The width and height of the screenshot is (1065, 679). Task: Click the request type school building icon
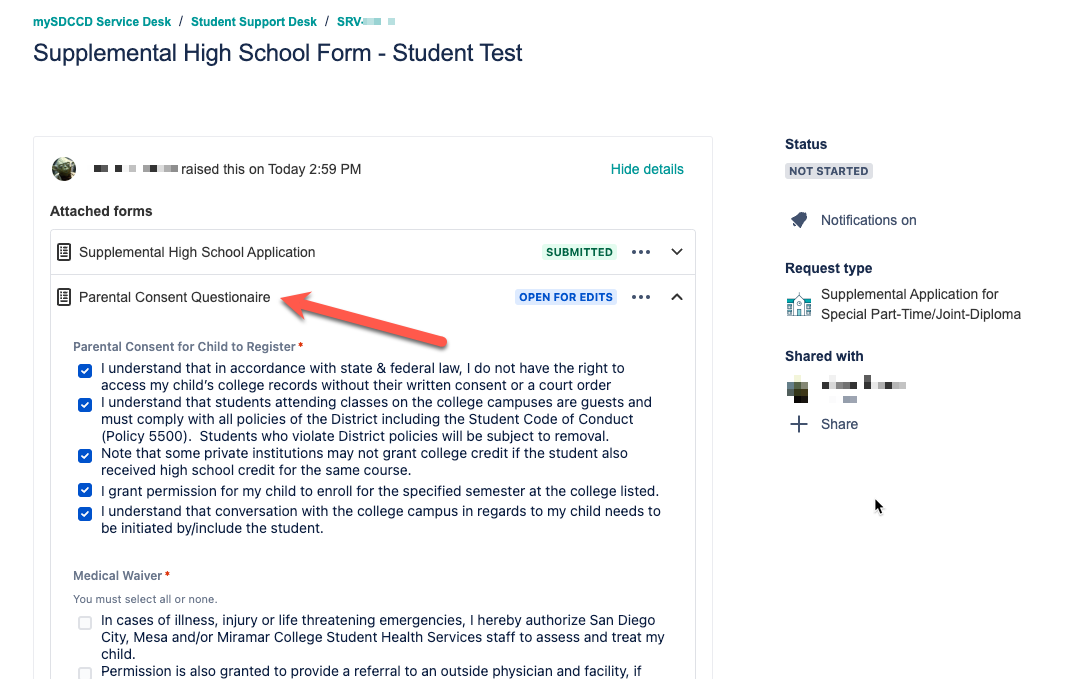tap(799, 305)
